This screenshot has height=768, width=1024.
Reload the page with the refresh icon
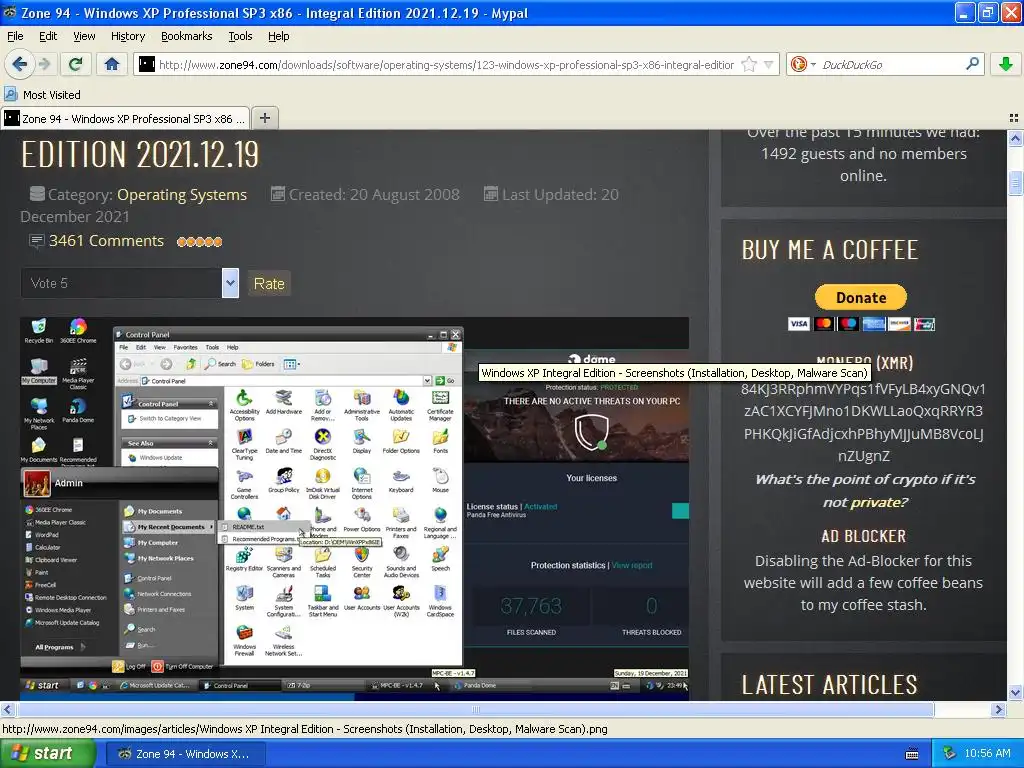[x=76, y=64]
